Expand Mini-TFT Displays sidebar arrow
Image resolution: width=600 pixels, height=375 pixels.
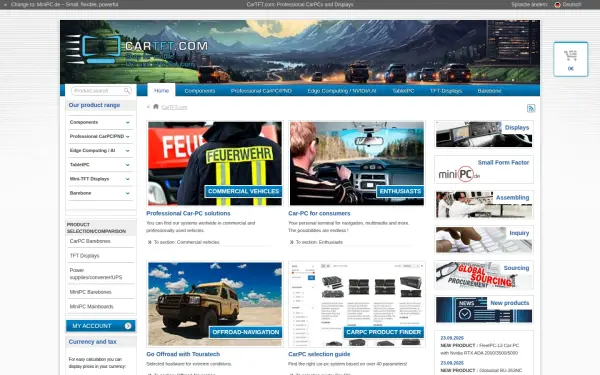tap(127, 179)
